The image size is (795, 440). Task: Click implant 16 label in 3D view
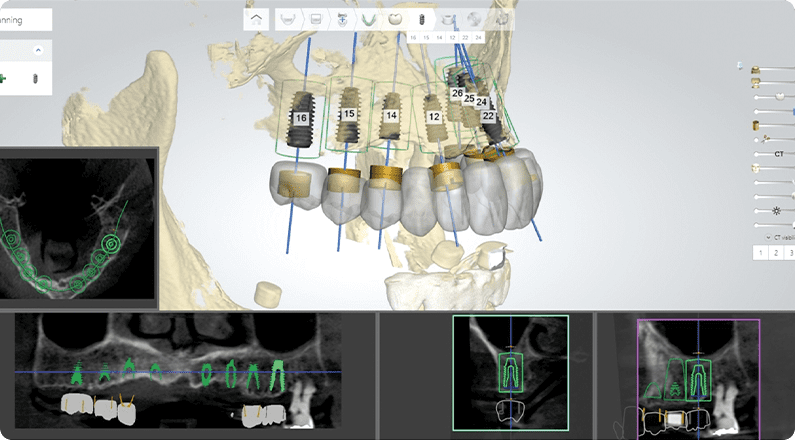click(300, 118)
